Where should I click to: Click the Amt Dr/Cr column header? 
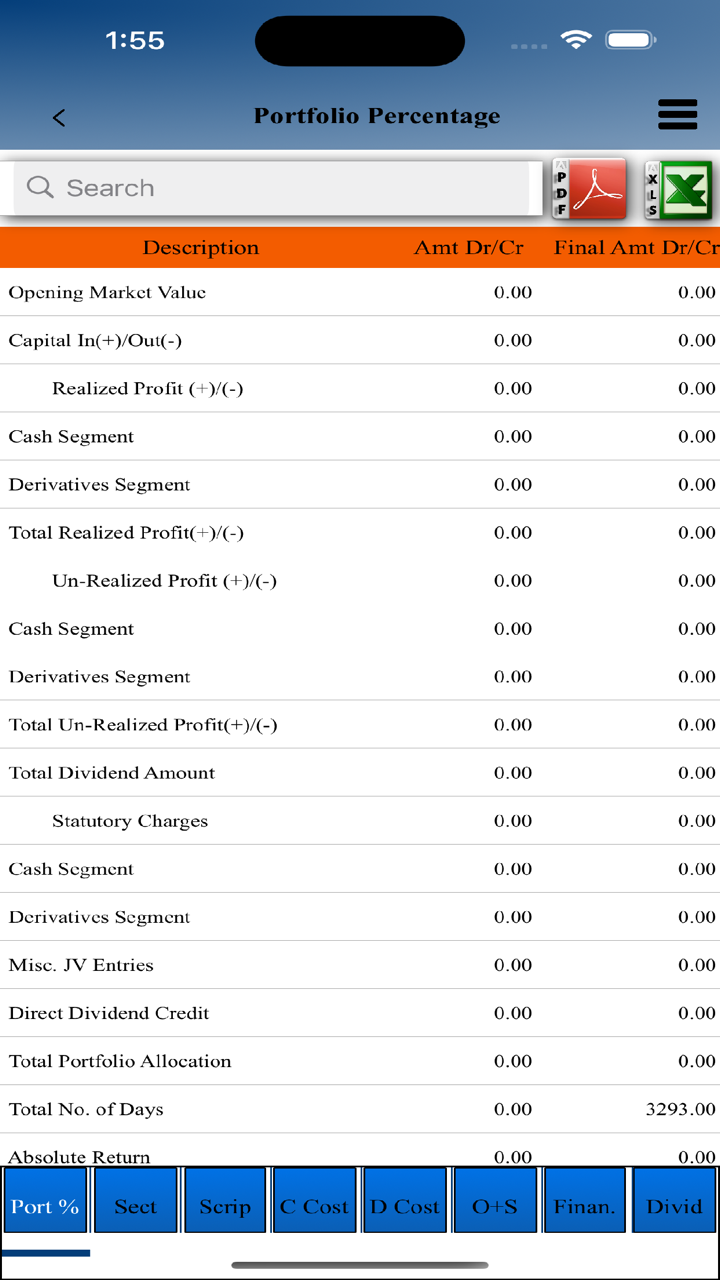pos(468,248)
